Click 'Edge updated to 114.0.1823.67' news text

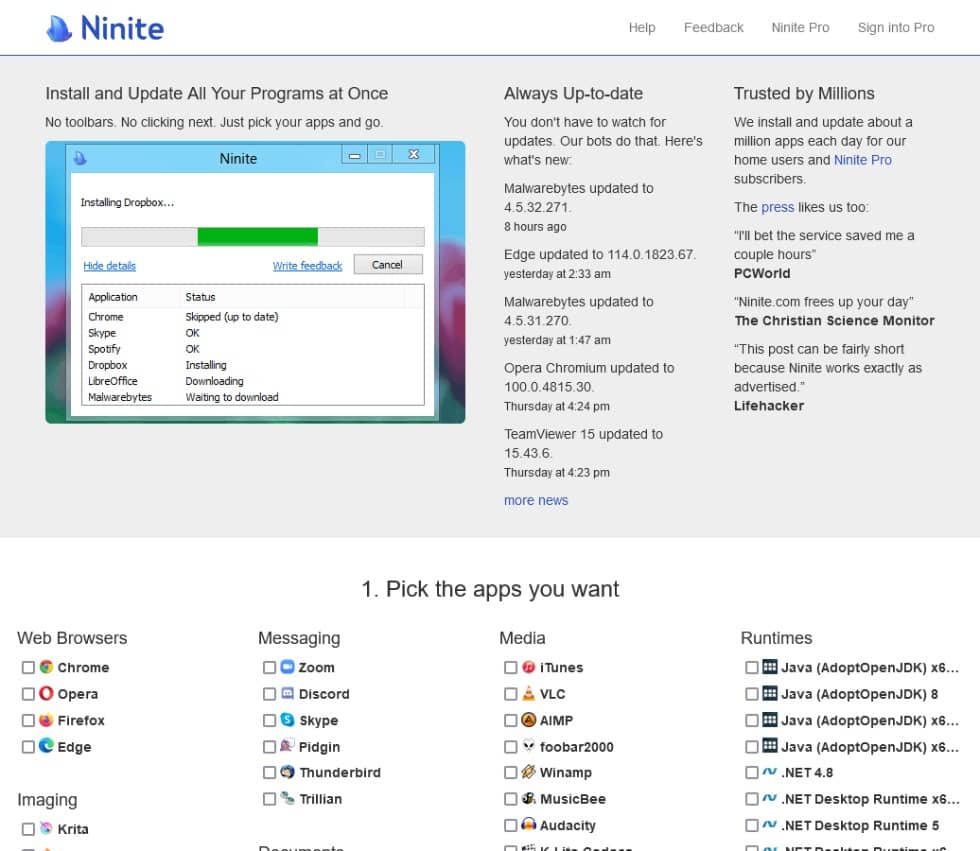pos(600,254)
